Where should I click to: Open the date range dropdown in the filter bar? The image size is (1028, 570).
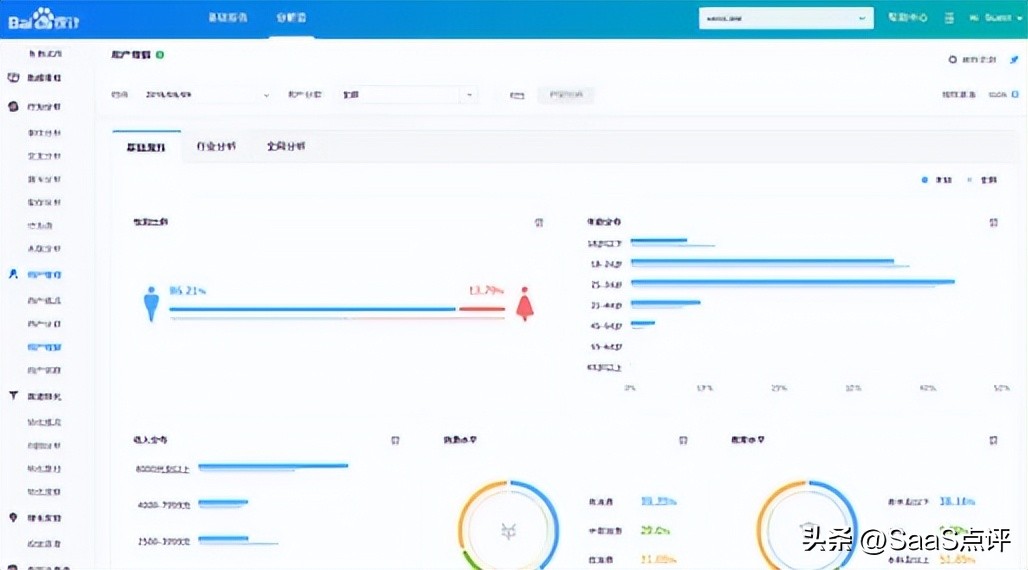coord(207,95)
